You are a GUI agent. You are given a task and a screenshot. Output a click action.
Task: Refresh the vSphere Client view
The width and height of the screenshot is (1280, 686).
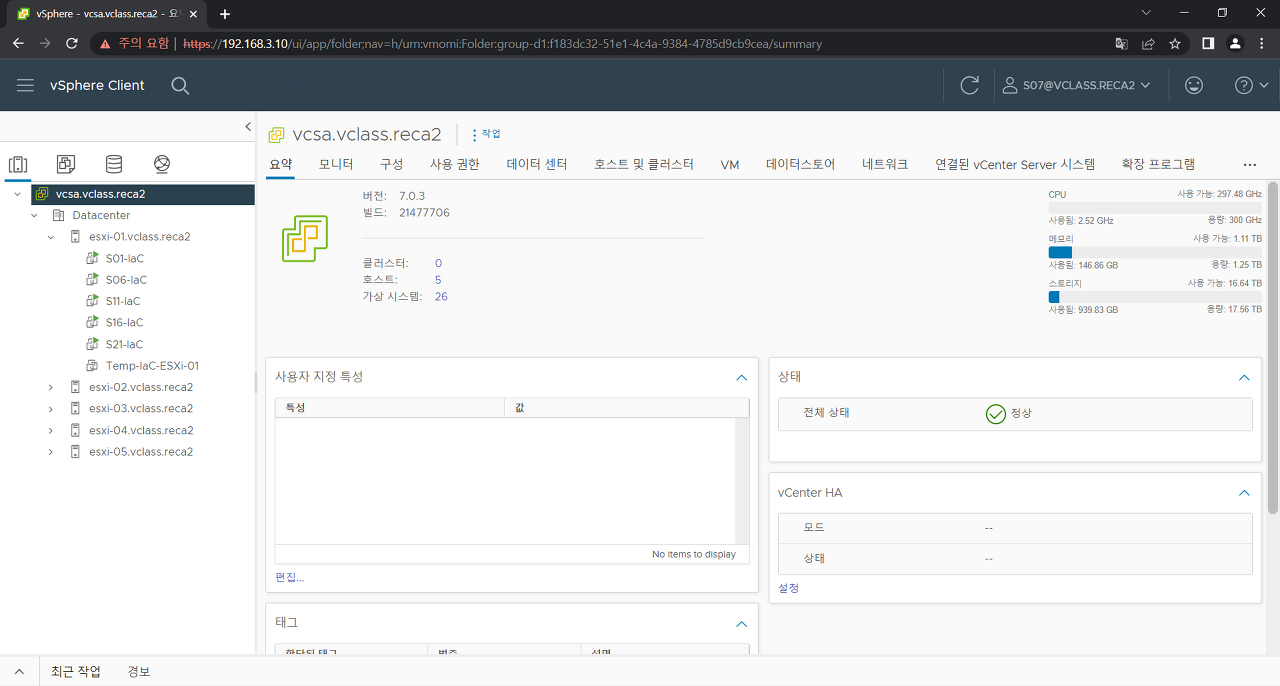(969, 86)
